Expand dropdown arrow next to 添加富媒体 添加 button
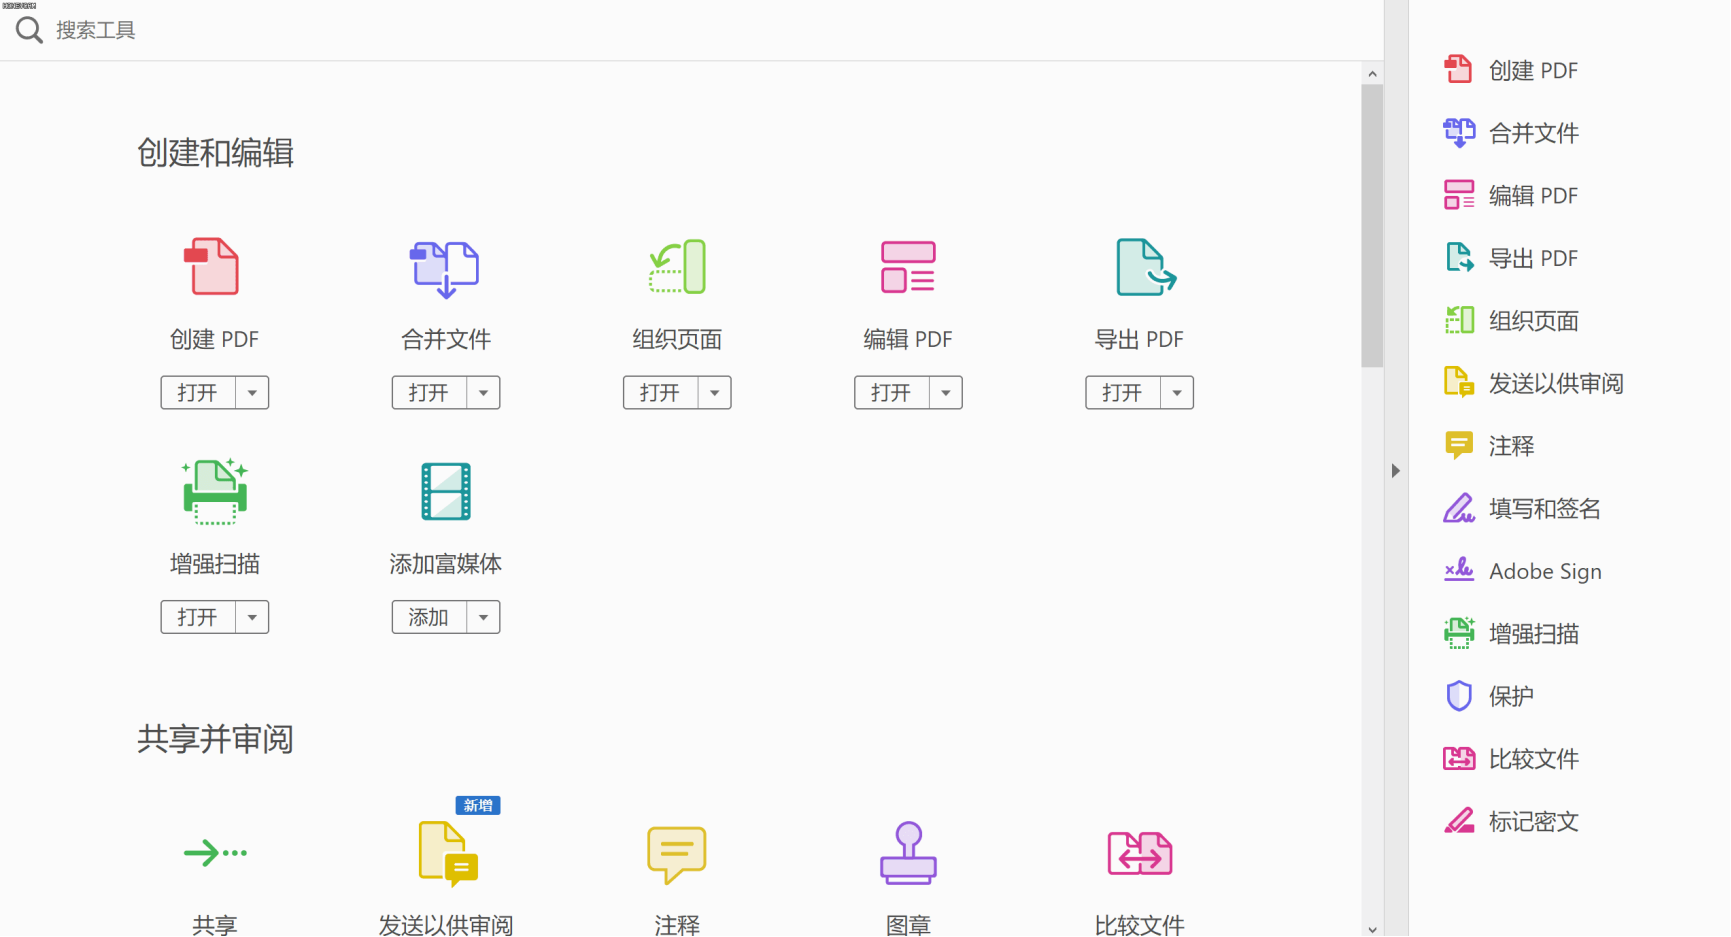The height and width of the screenshot is (937, 1731). (483, 618)
